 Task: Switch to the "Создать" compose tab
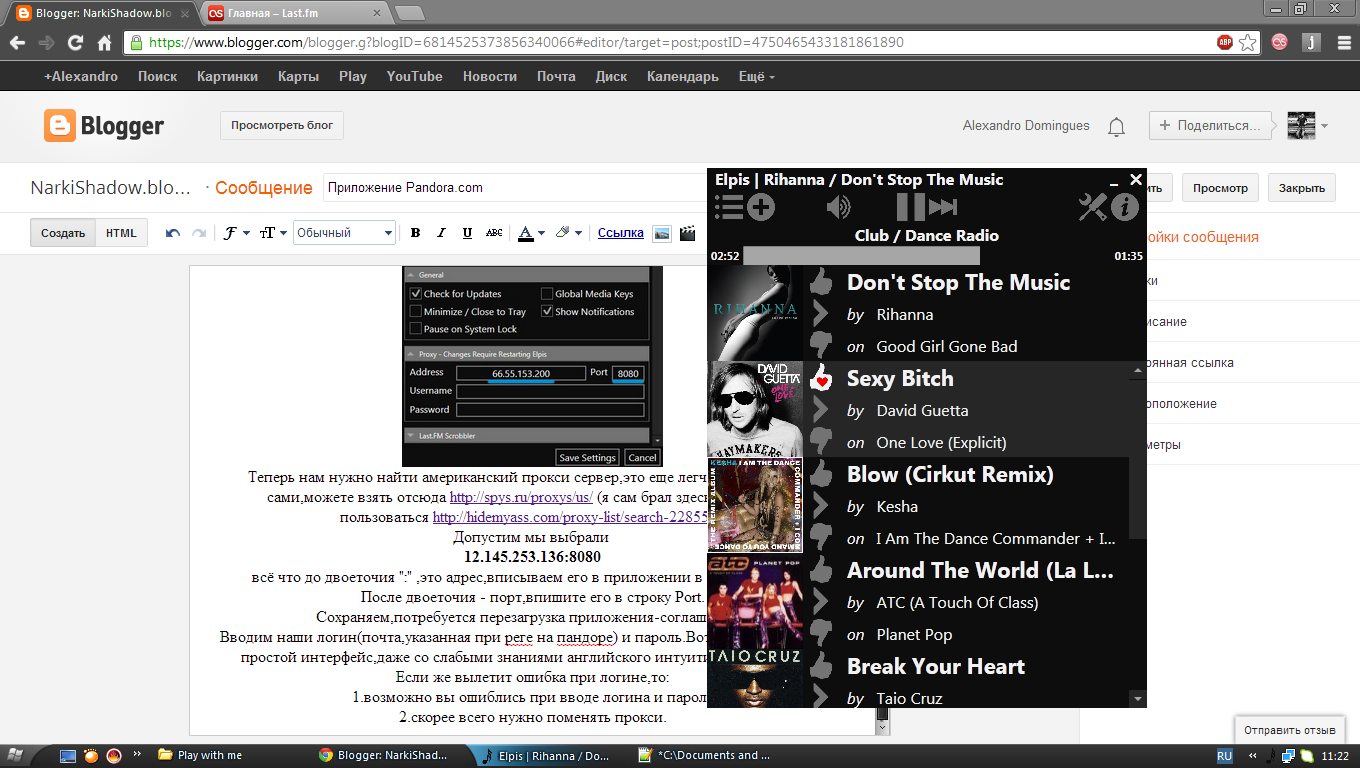(63, 233)
